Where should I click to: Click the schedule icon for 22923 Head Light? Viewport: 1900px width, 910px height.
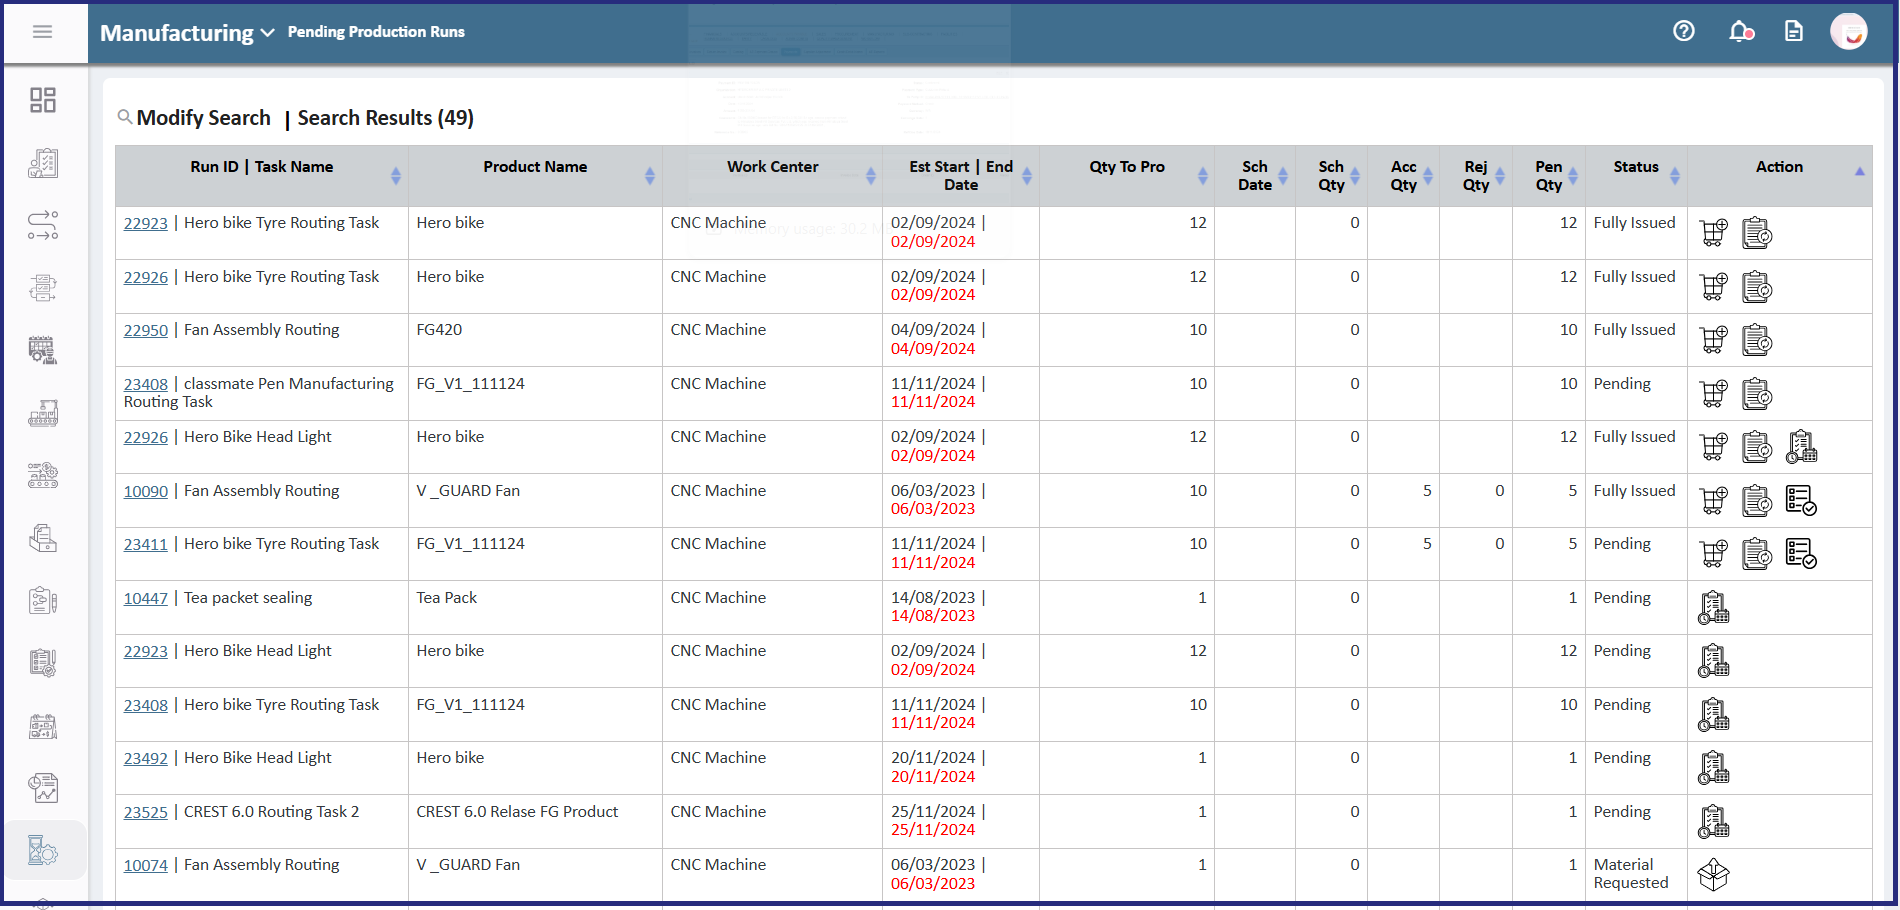1714,661
